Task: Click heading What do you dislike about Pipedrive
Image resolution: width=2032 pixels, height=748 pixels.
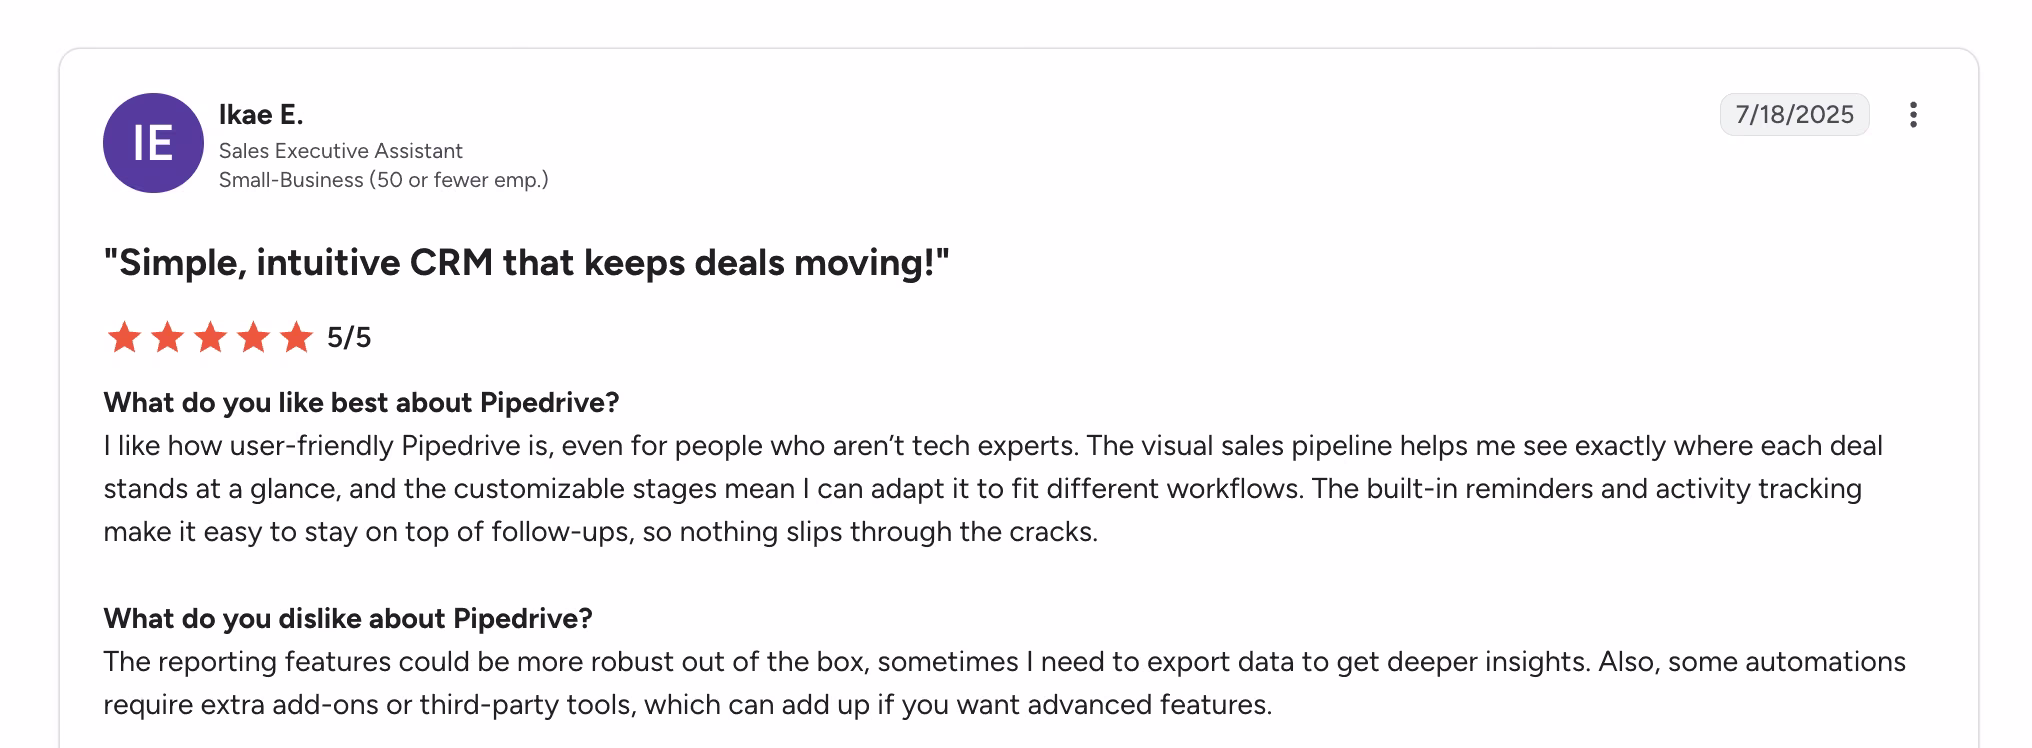Action: pos(348,618)
